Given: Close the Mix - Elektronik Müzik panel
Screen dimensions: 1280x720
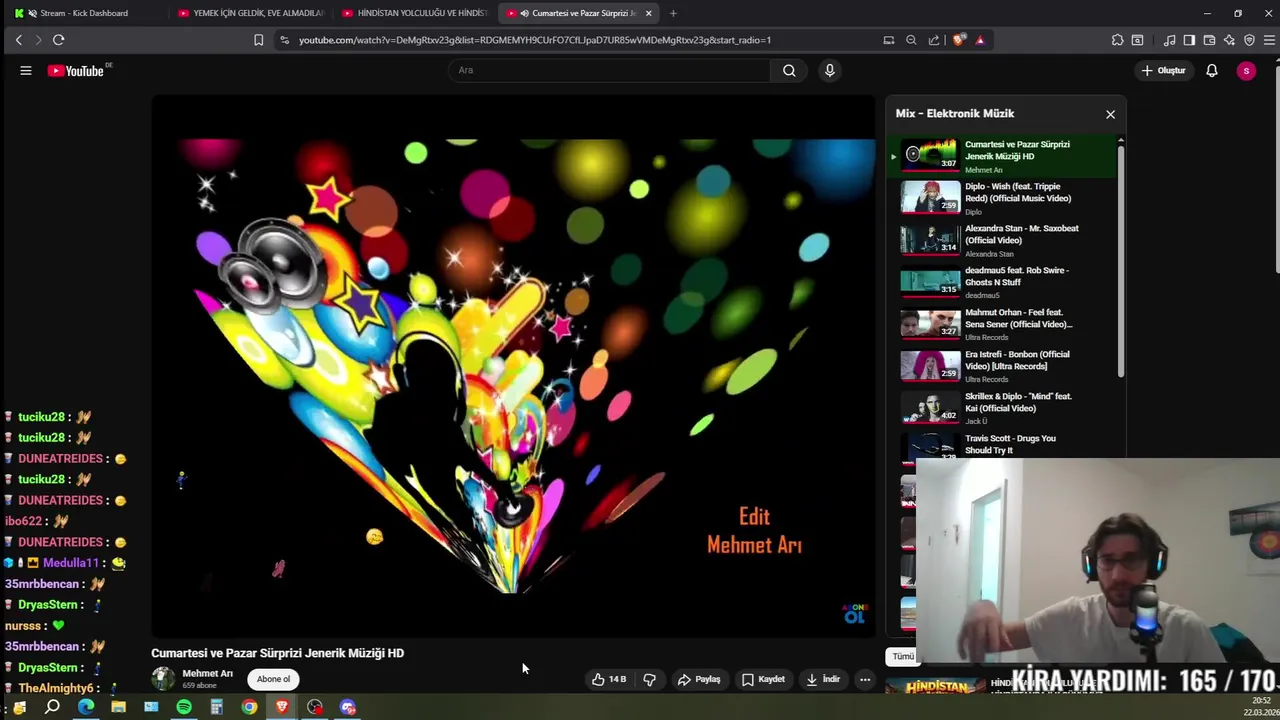Looking at the screenshot, I should (1110, 114).
